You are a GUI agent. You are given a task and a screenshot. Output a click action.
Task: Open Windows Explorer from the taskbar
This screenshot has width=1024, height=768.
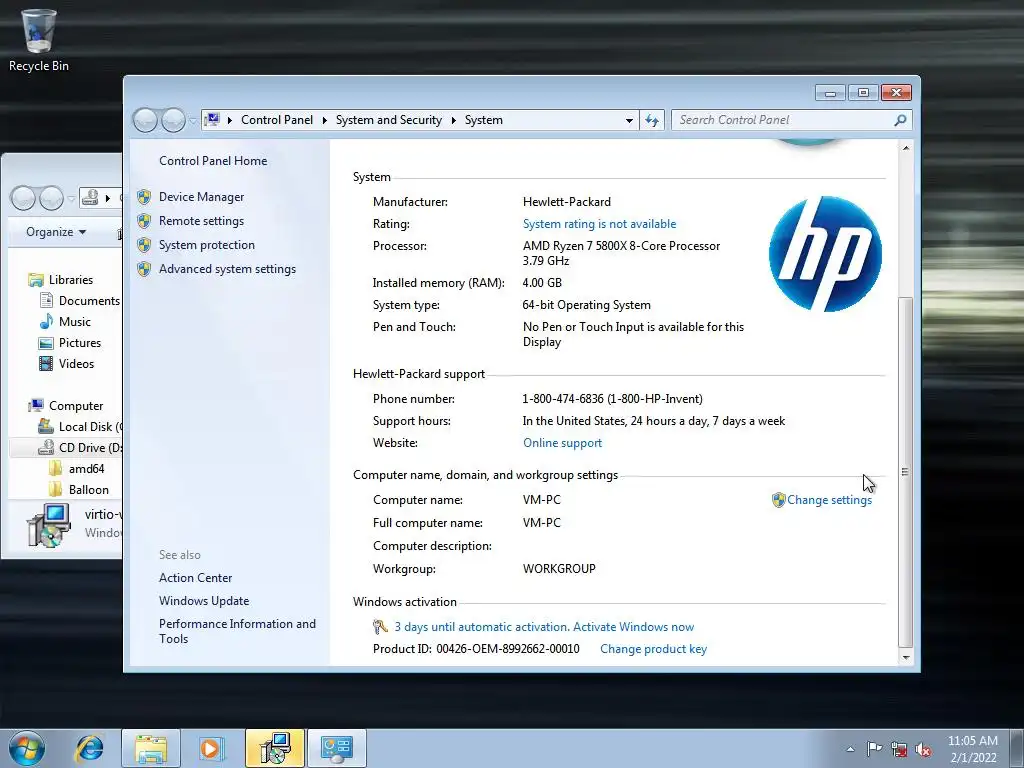151,748
